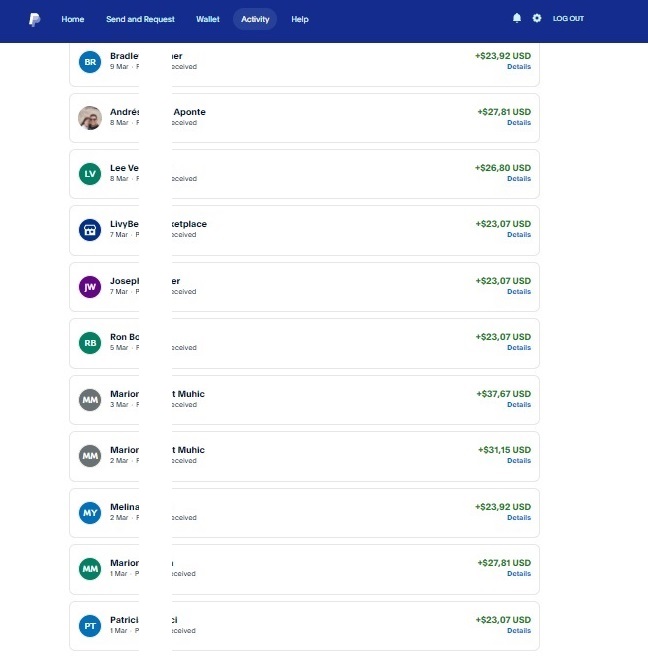Open Details for Patricia's payment
648x662 pixels.
[x=519, y=631]
